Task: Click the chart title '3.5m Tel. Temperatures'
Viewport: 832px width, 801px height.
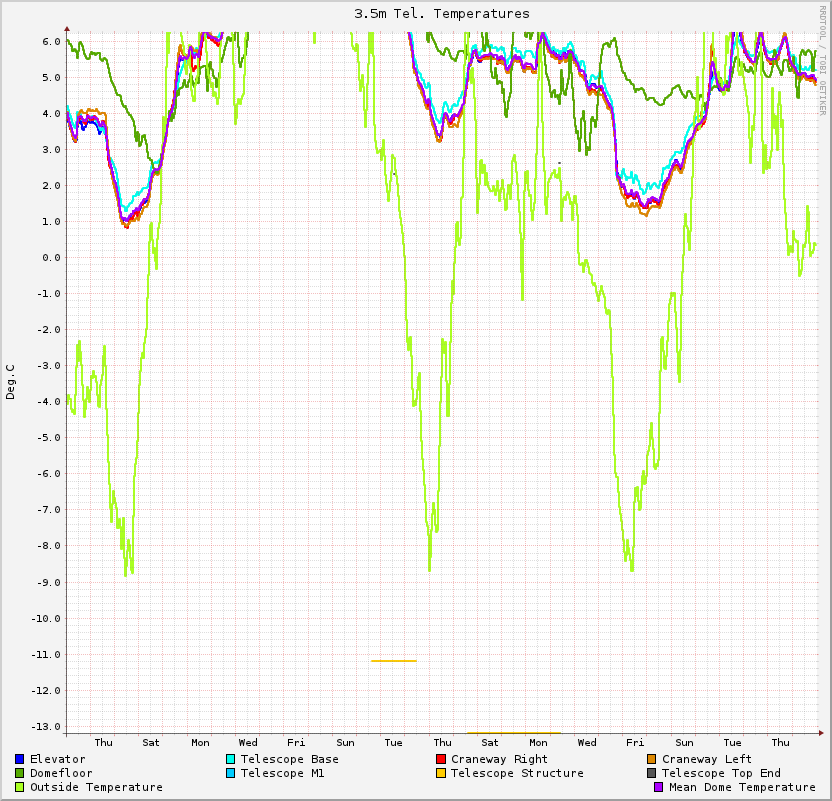Action: coord(442,14)
